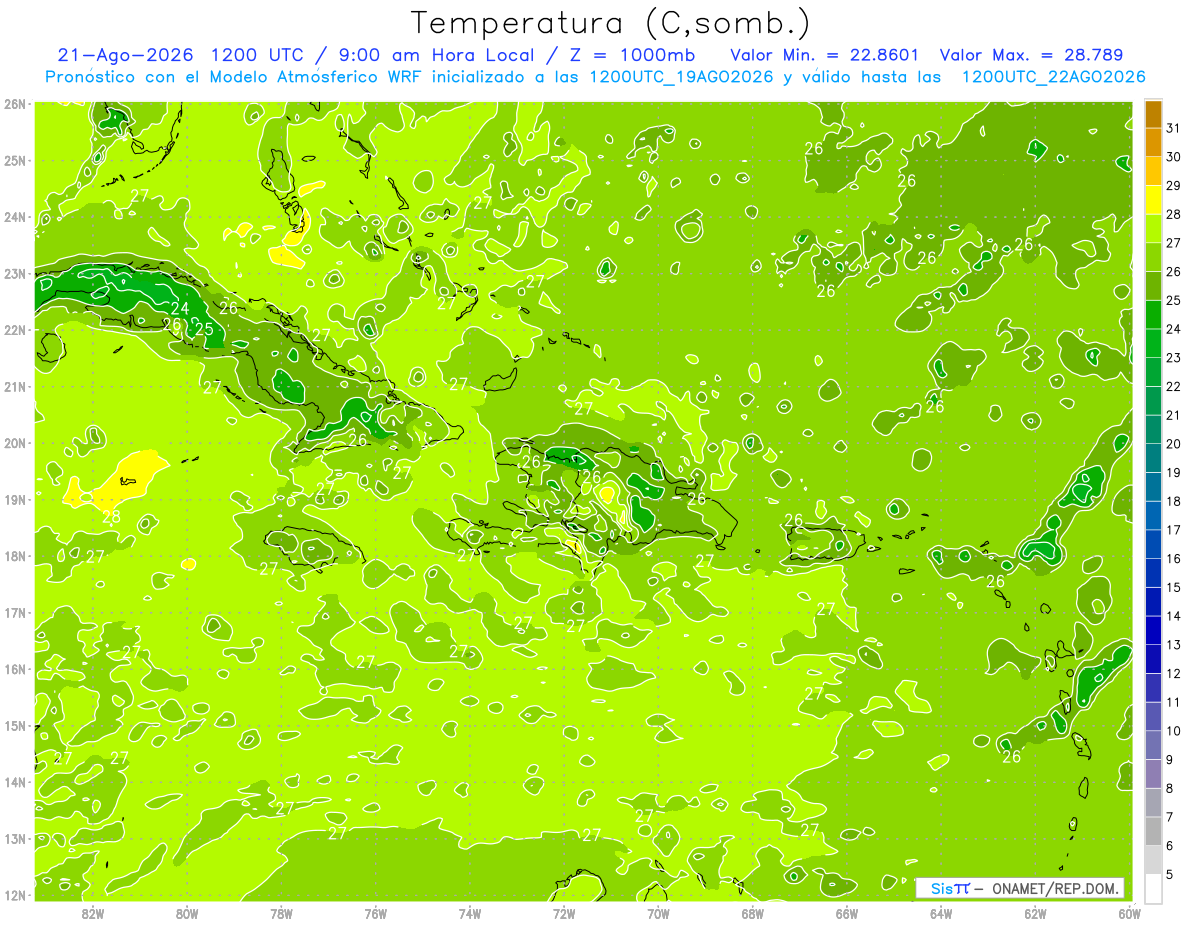Select initialization time "1200UTC_19AGO2026"
The width and height of the screenshot is (1200, 927).
(682, 77)
